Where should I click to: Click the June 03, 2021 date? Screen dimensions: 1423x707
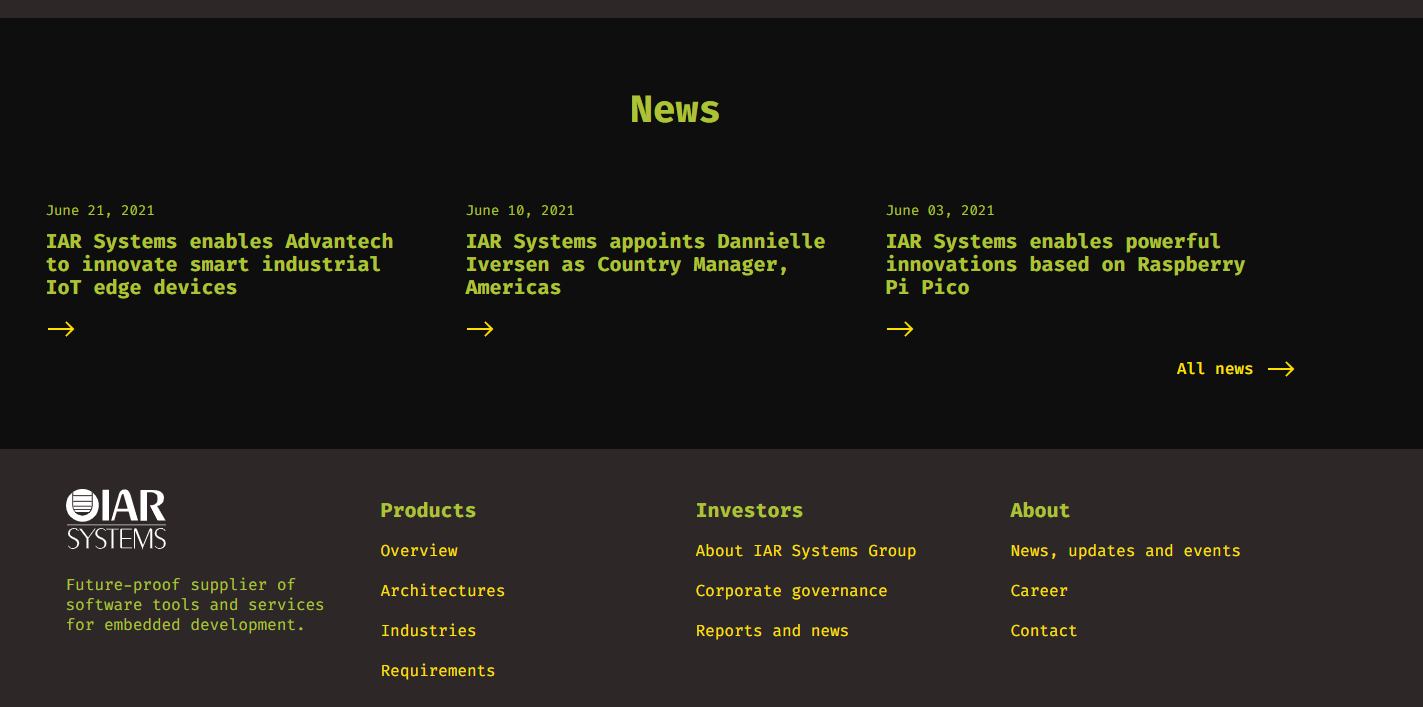940,210
